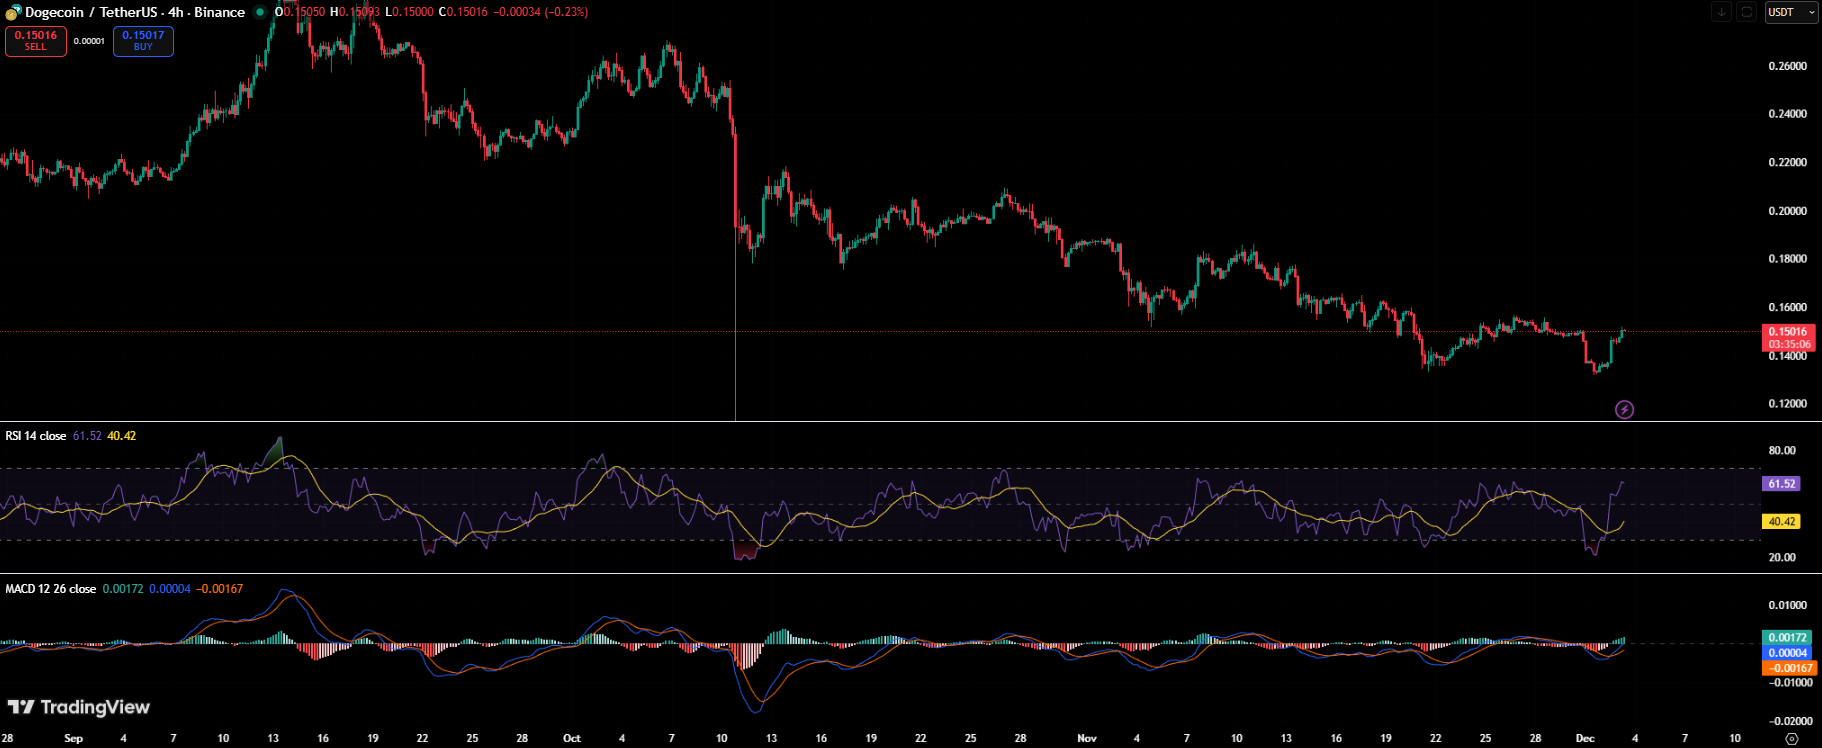
Task: Click the 0.24000 price axis label
Action: point(1788,114)
